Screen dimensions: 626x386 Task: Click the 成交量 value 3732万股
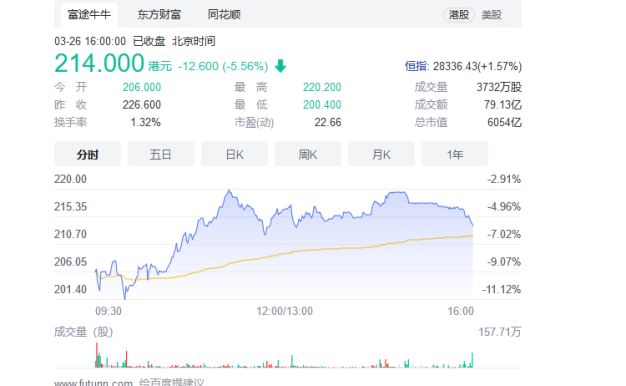(499, 87)
